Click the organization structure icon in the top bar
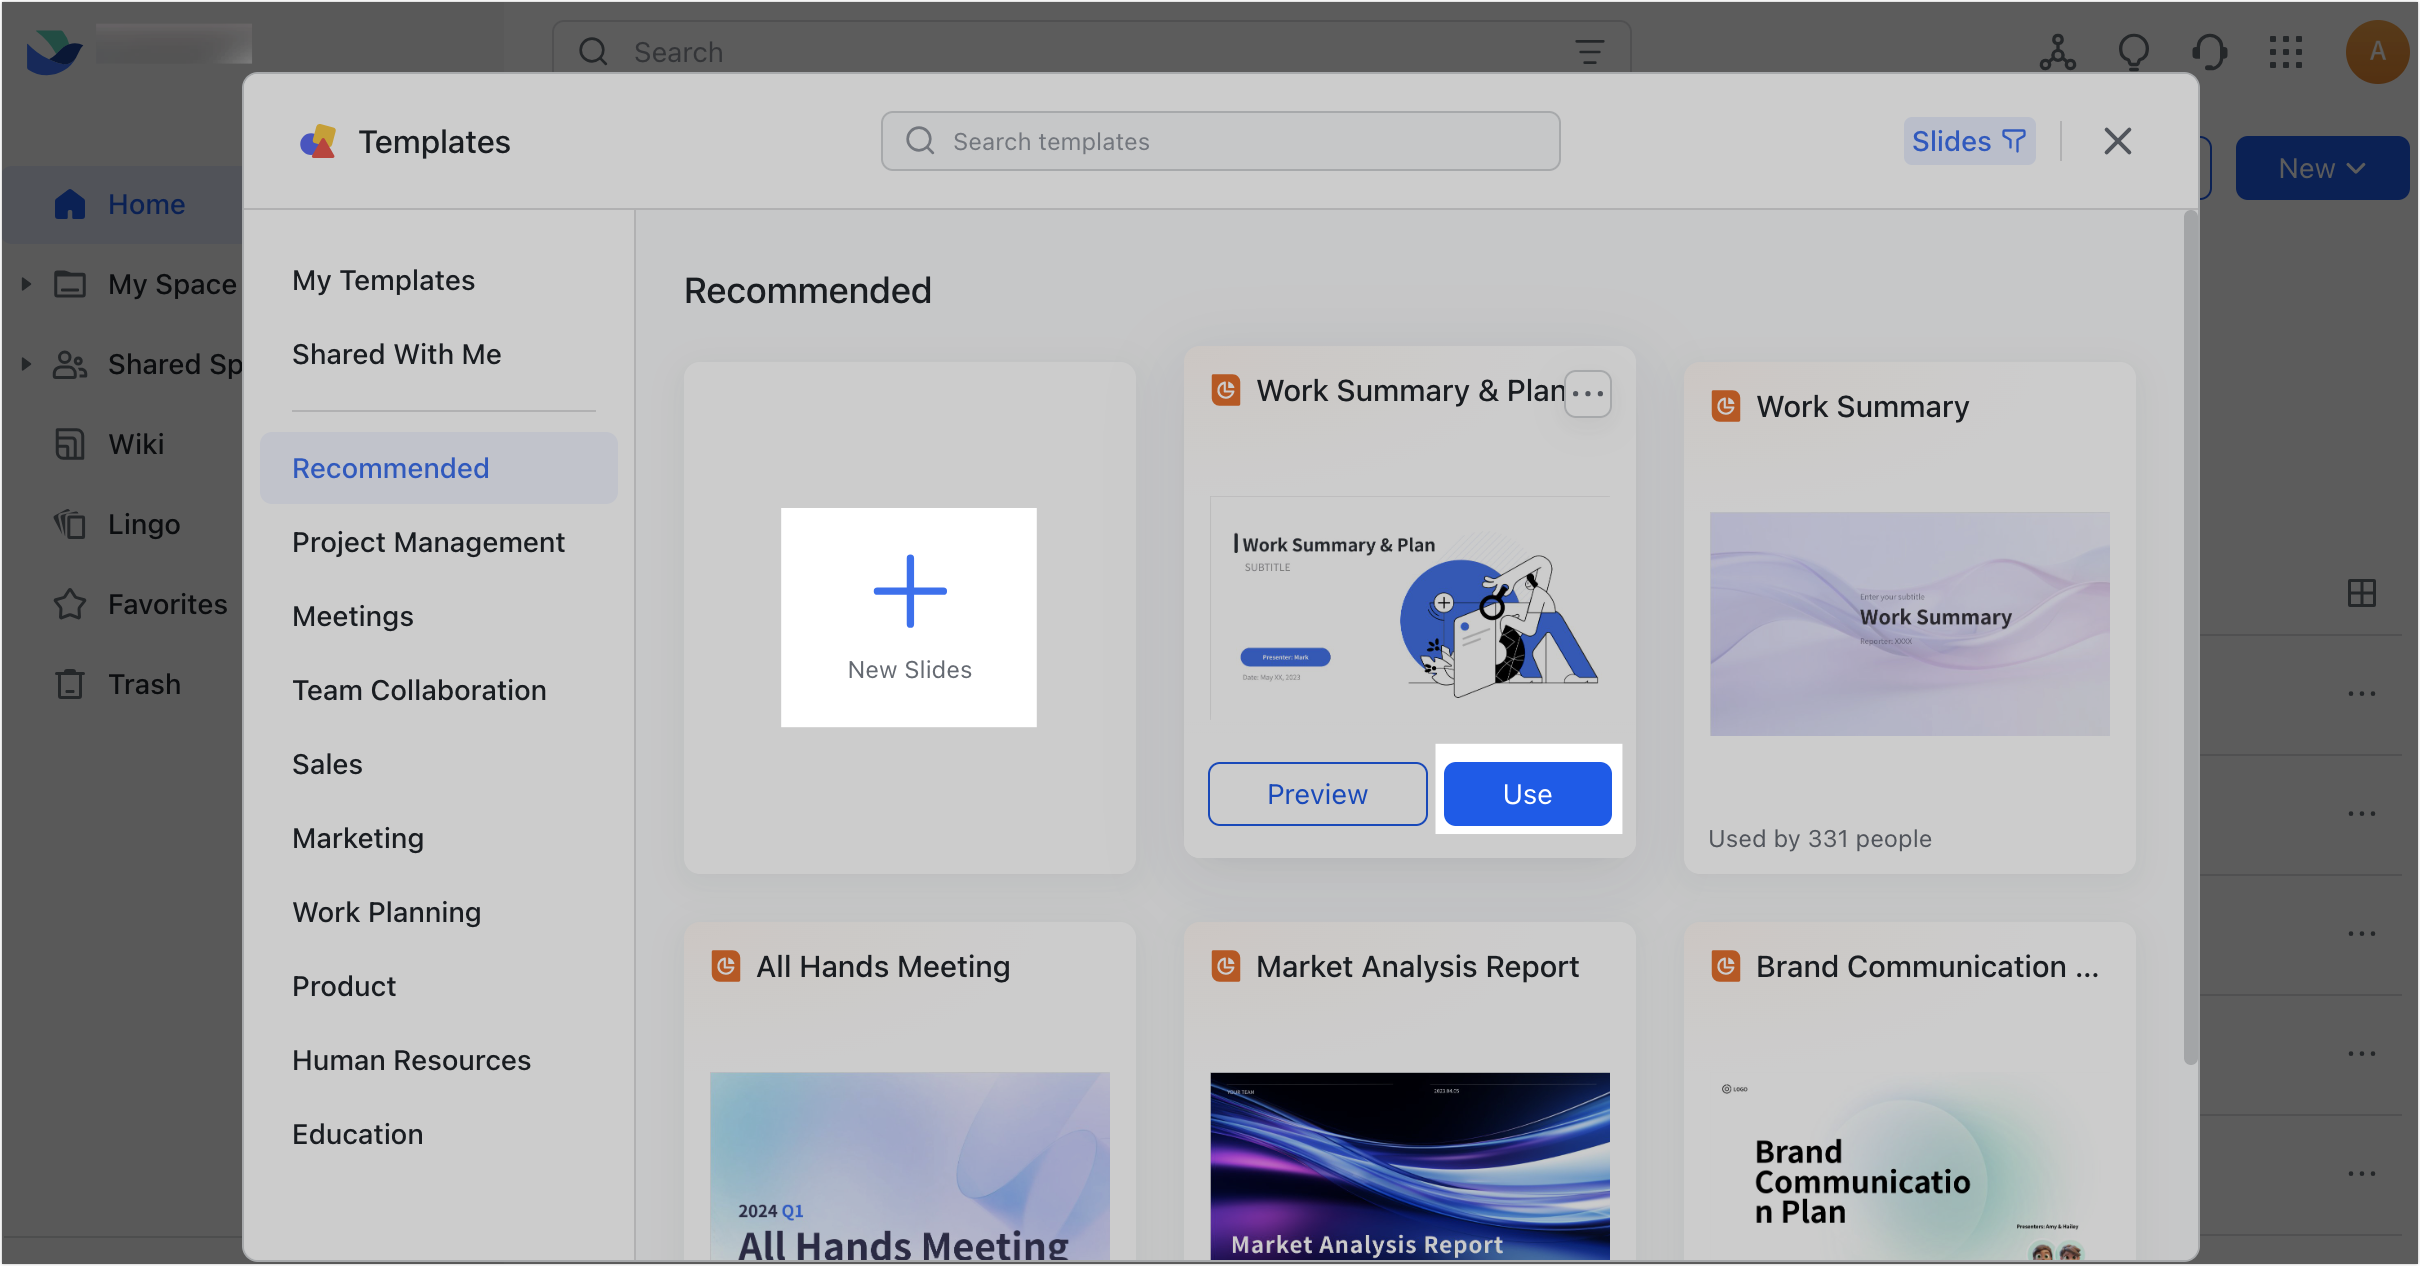This screenshot has height=1266, width=2420. tap(2055, 52)
